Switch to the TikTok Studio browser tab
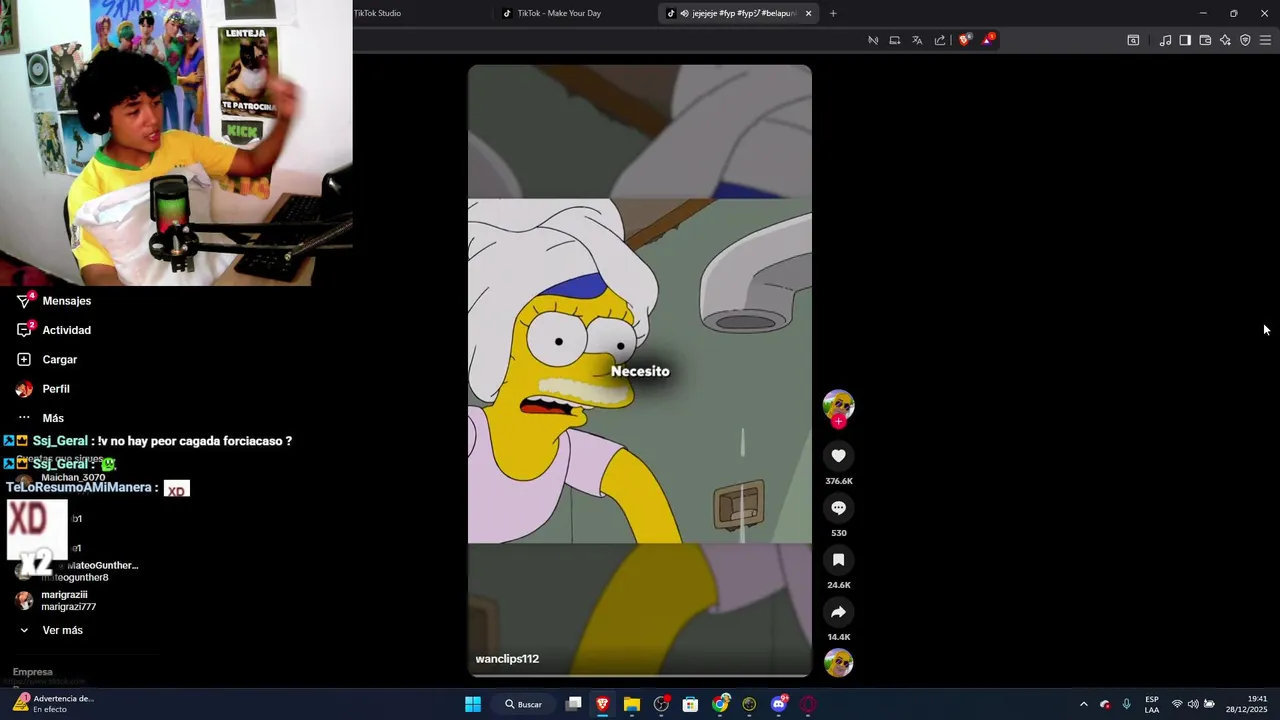 pyautogui.click(x=377, y=13)
